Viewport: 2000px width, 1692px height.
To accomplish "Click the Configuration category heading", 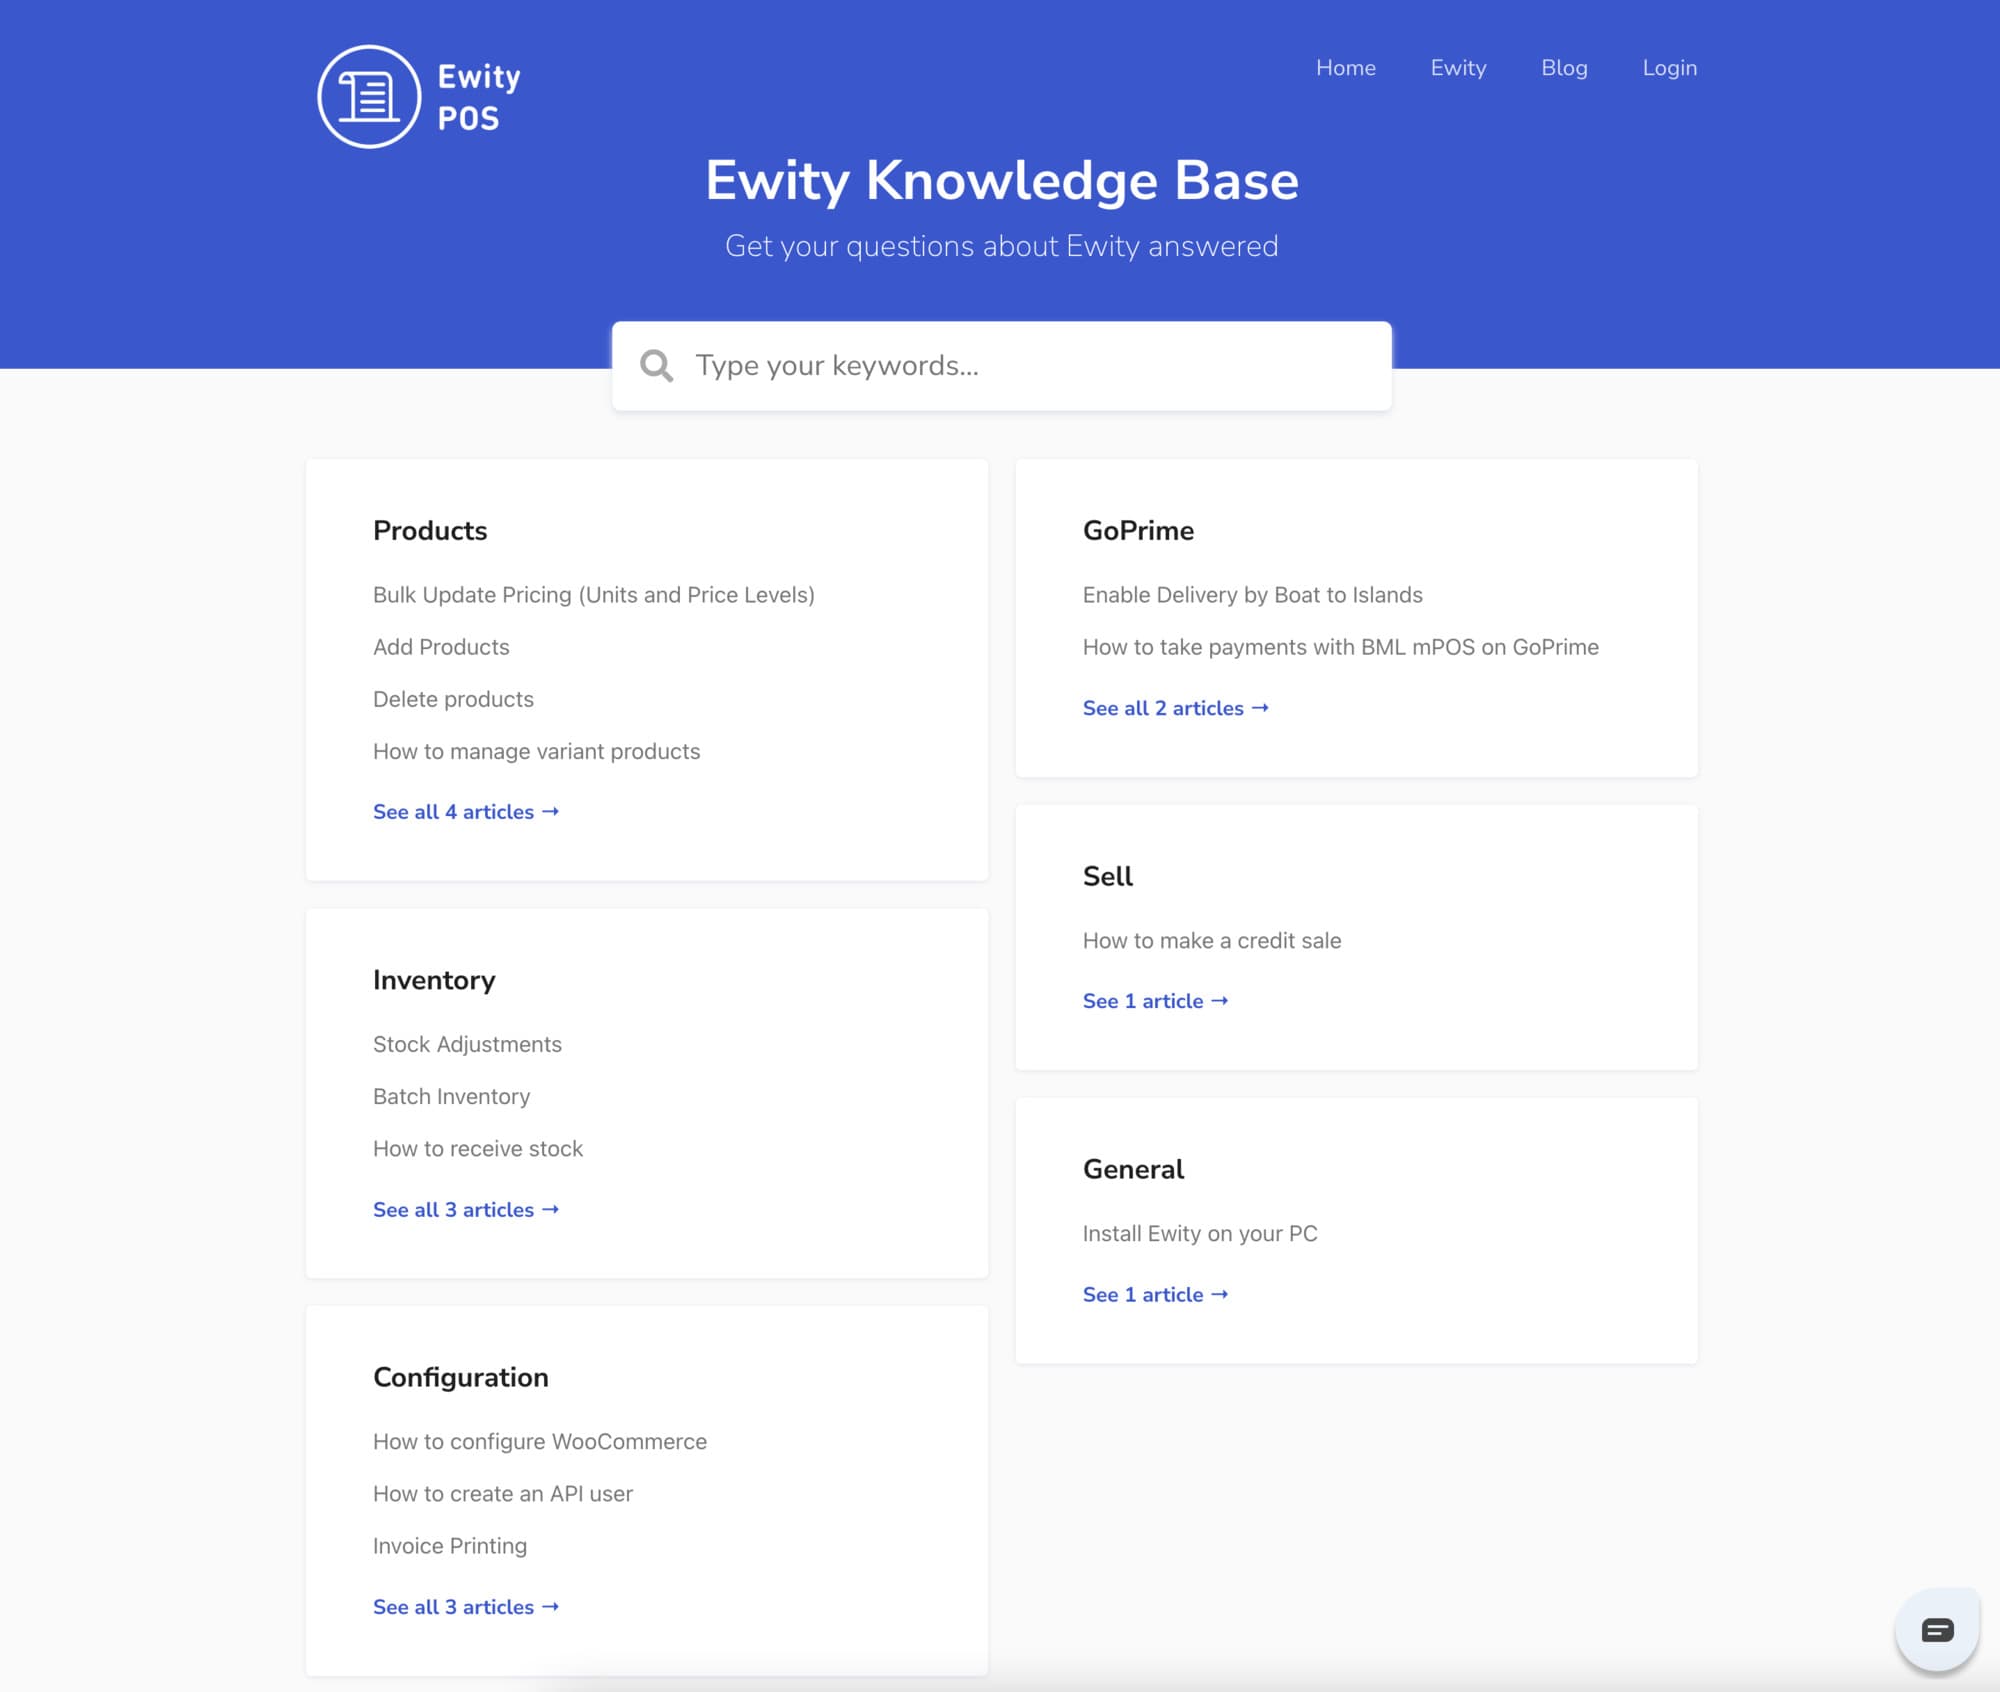I will click(x=460, y=1377).
